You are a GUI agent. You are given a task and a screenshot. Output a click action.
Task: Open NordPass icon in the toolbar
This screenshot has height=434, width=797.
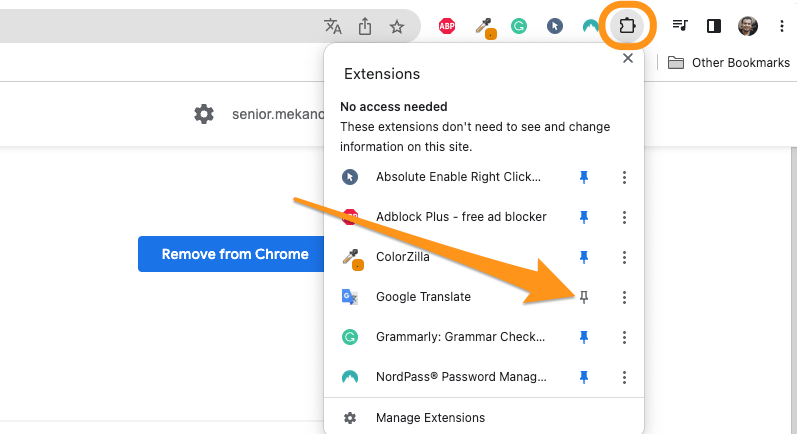[590, 26]
